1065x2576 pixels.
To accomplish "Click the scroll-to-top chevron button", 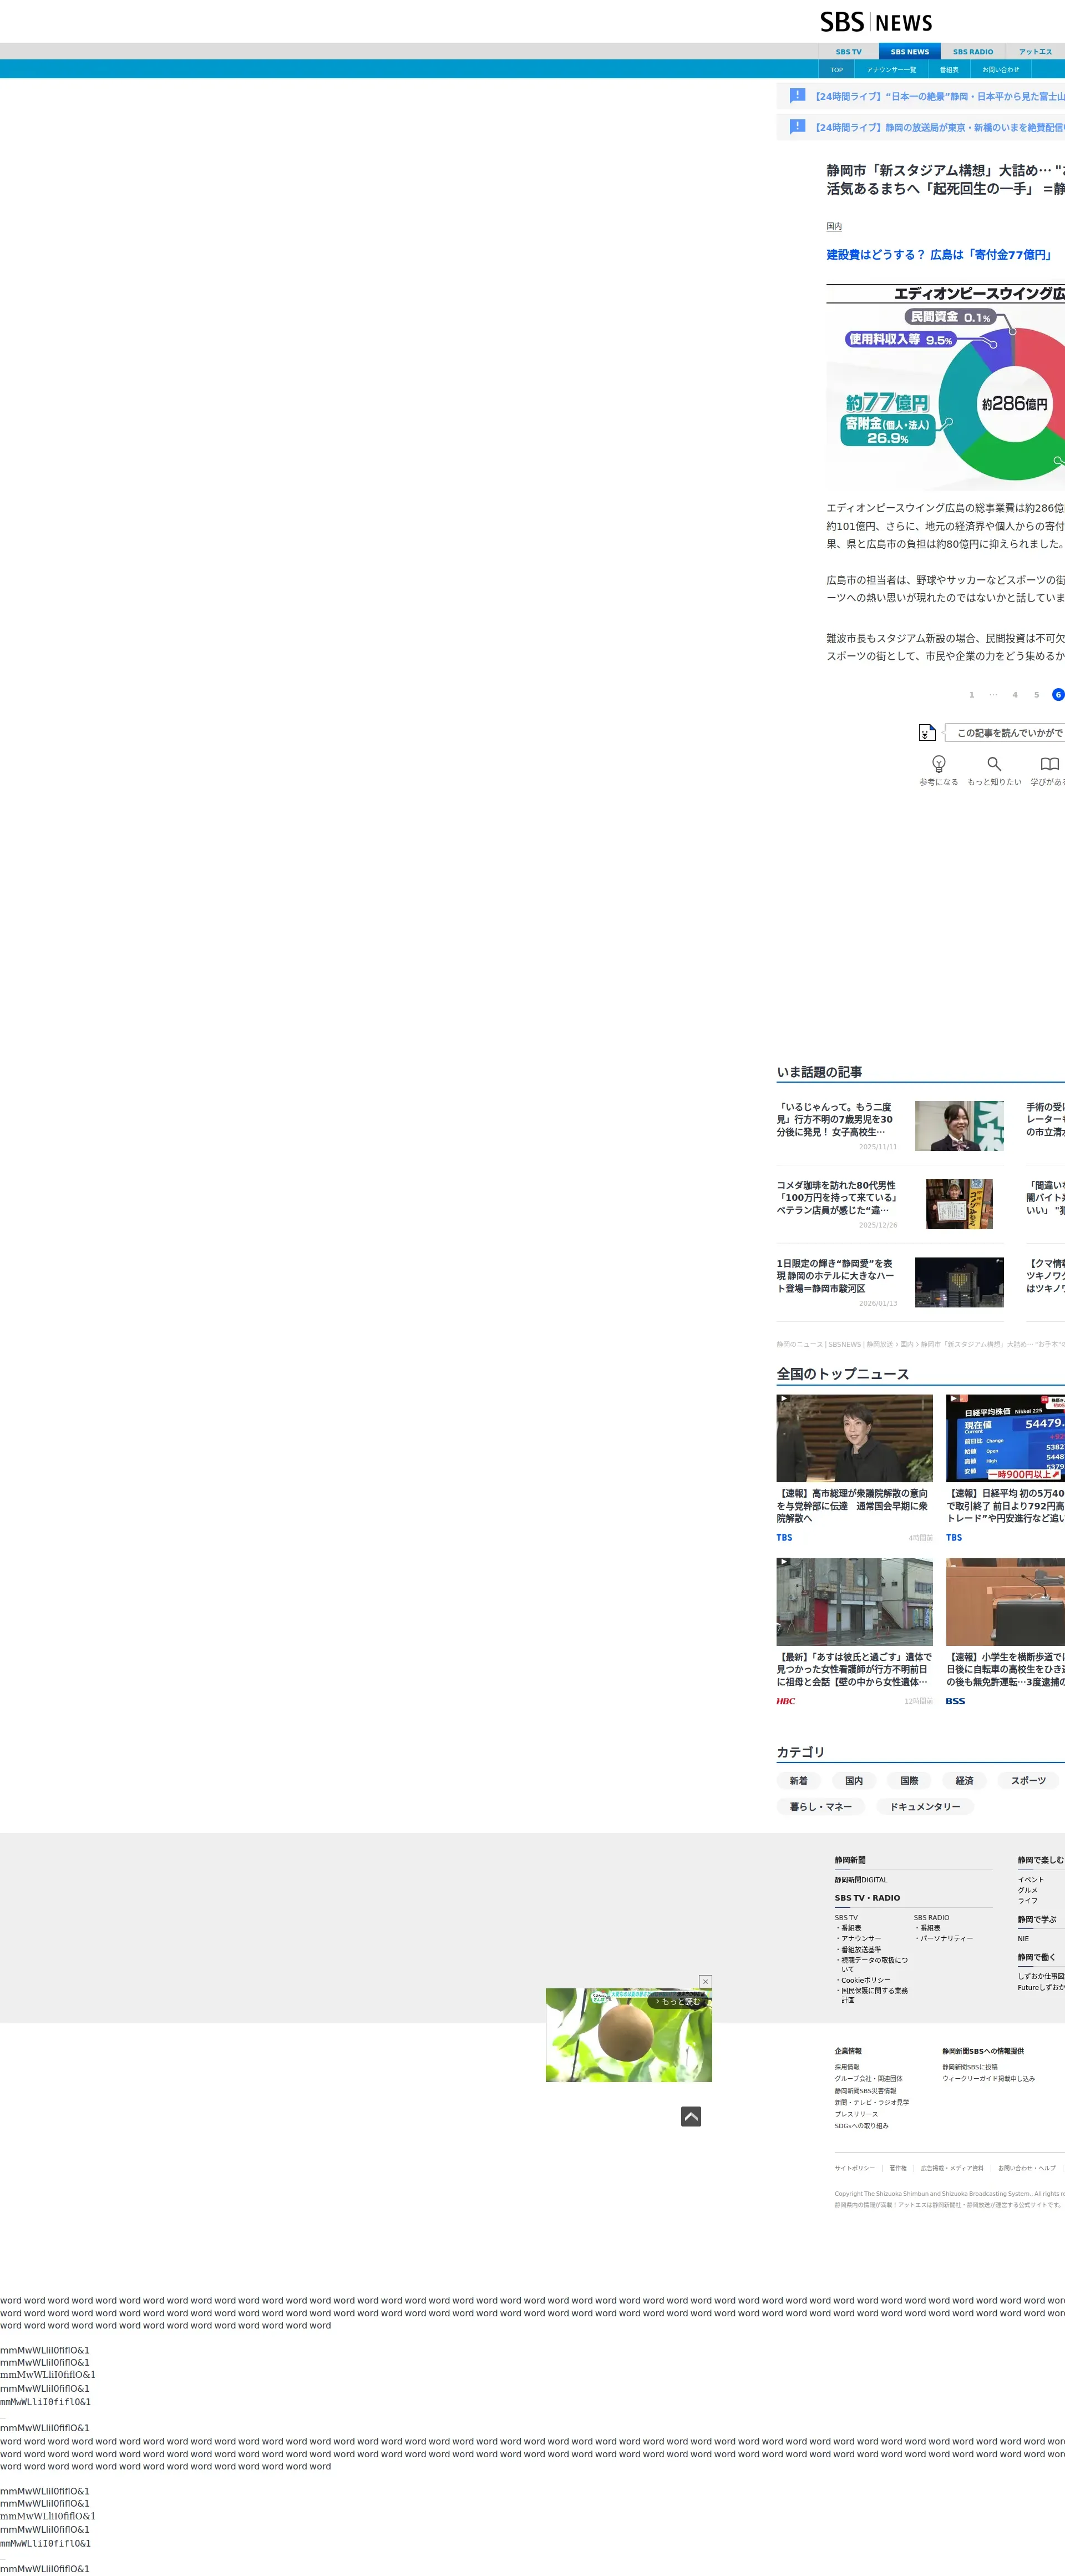I will click(691, 2116).
